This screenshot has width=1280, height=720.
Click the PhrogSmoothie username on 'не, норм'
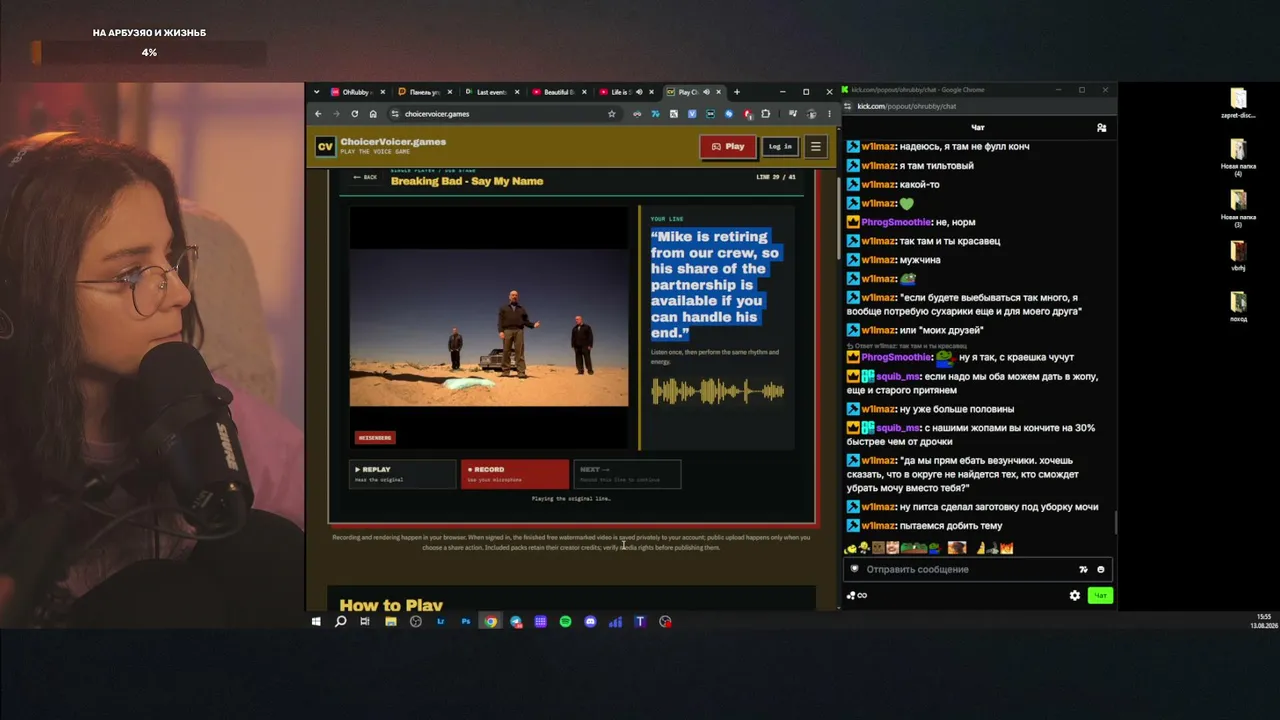897,222
